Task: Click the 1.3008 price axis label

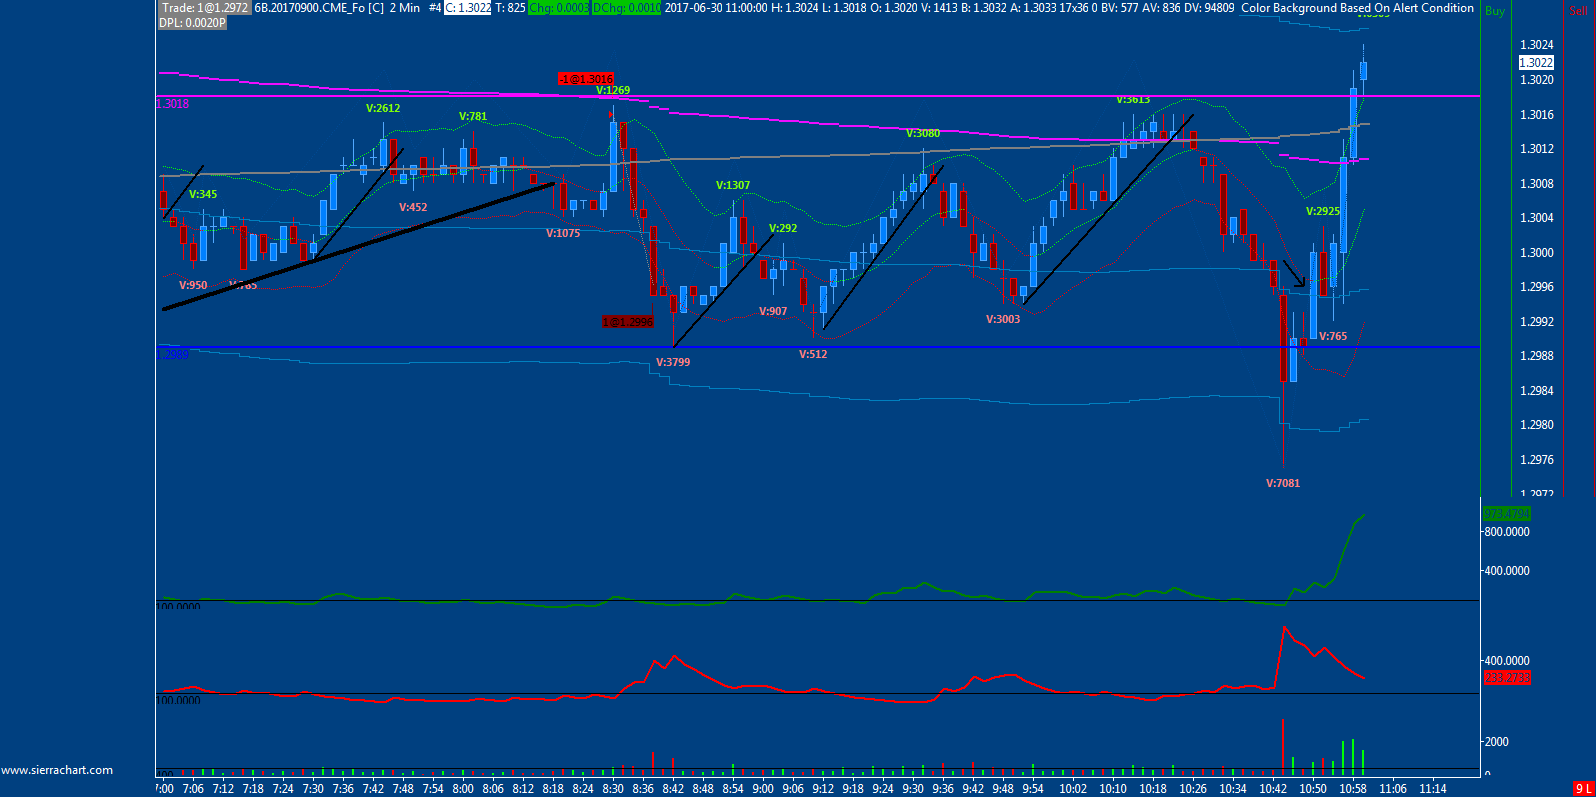Action: point(1536,184)
